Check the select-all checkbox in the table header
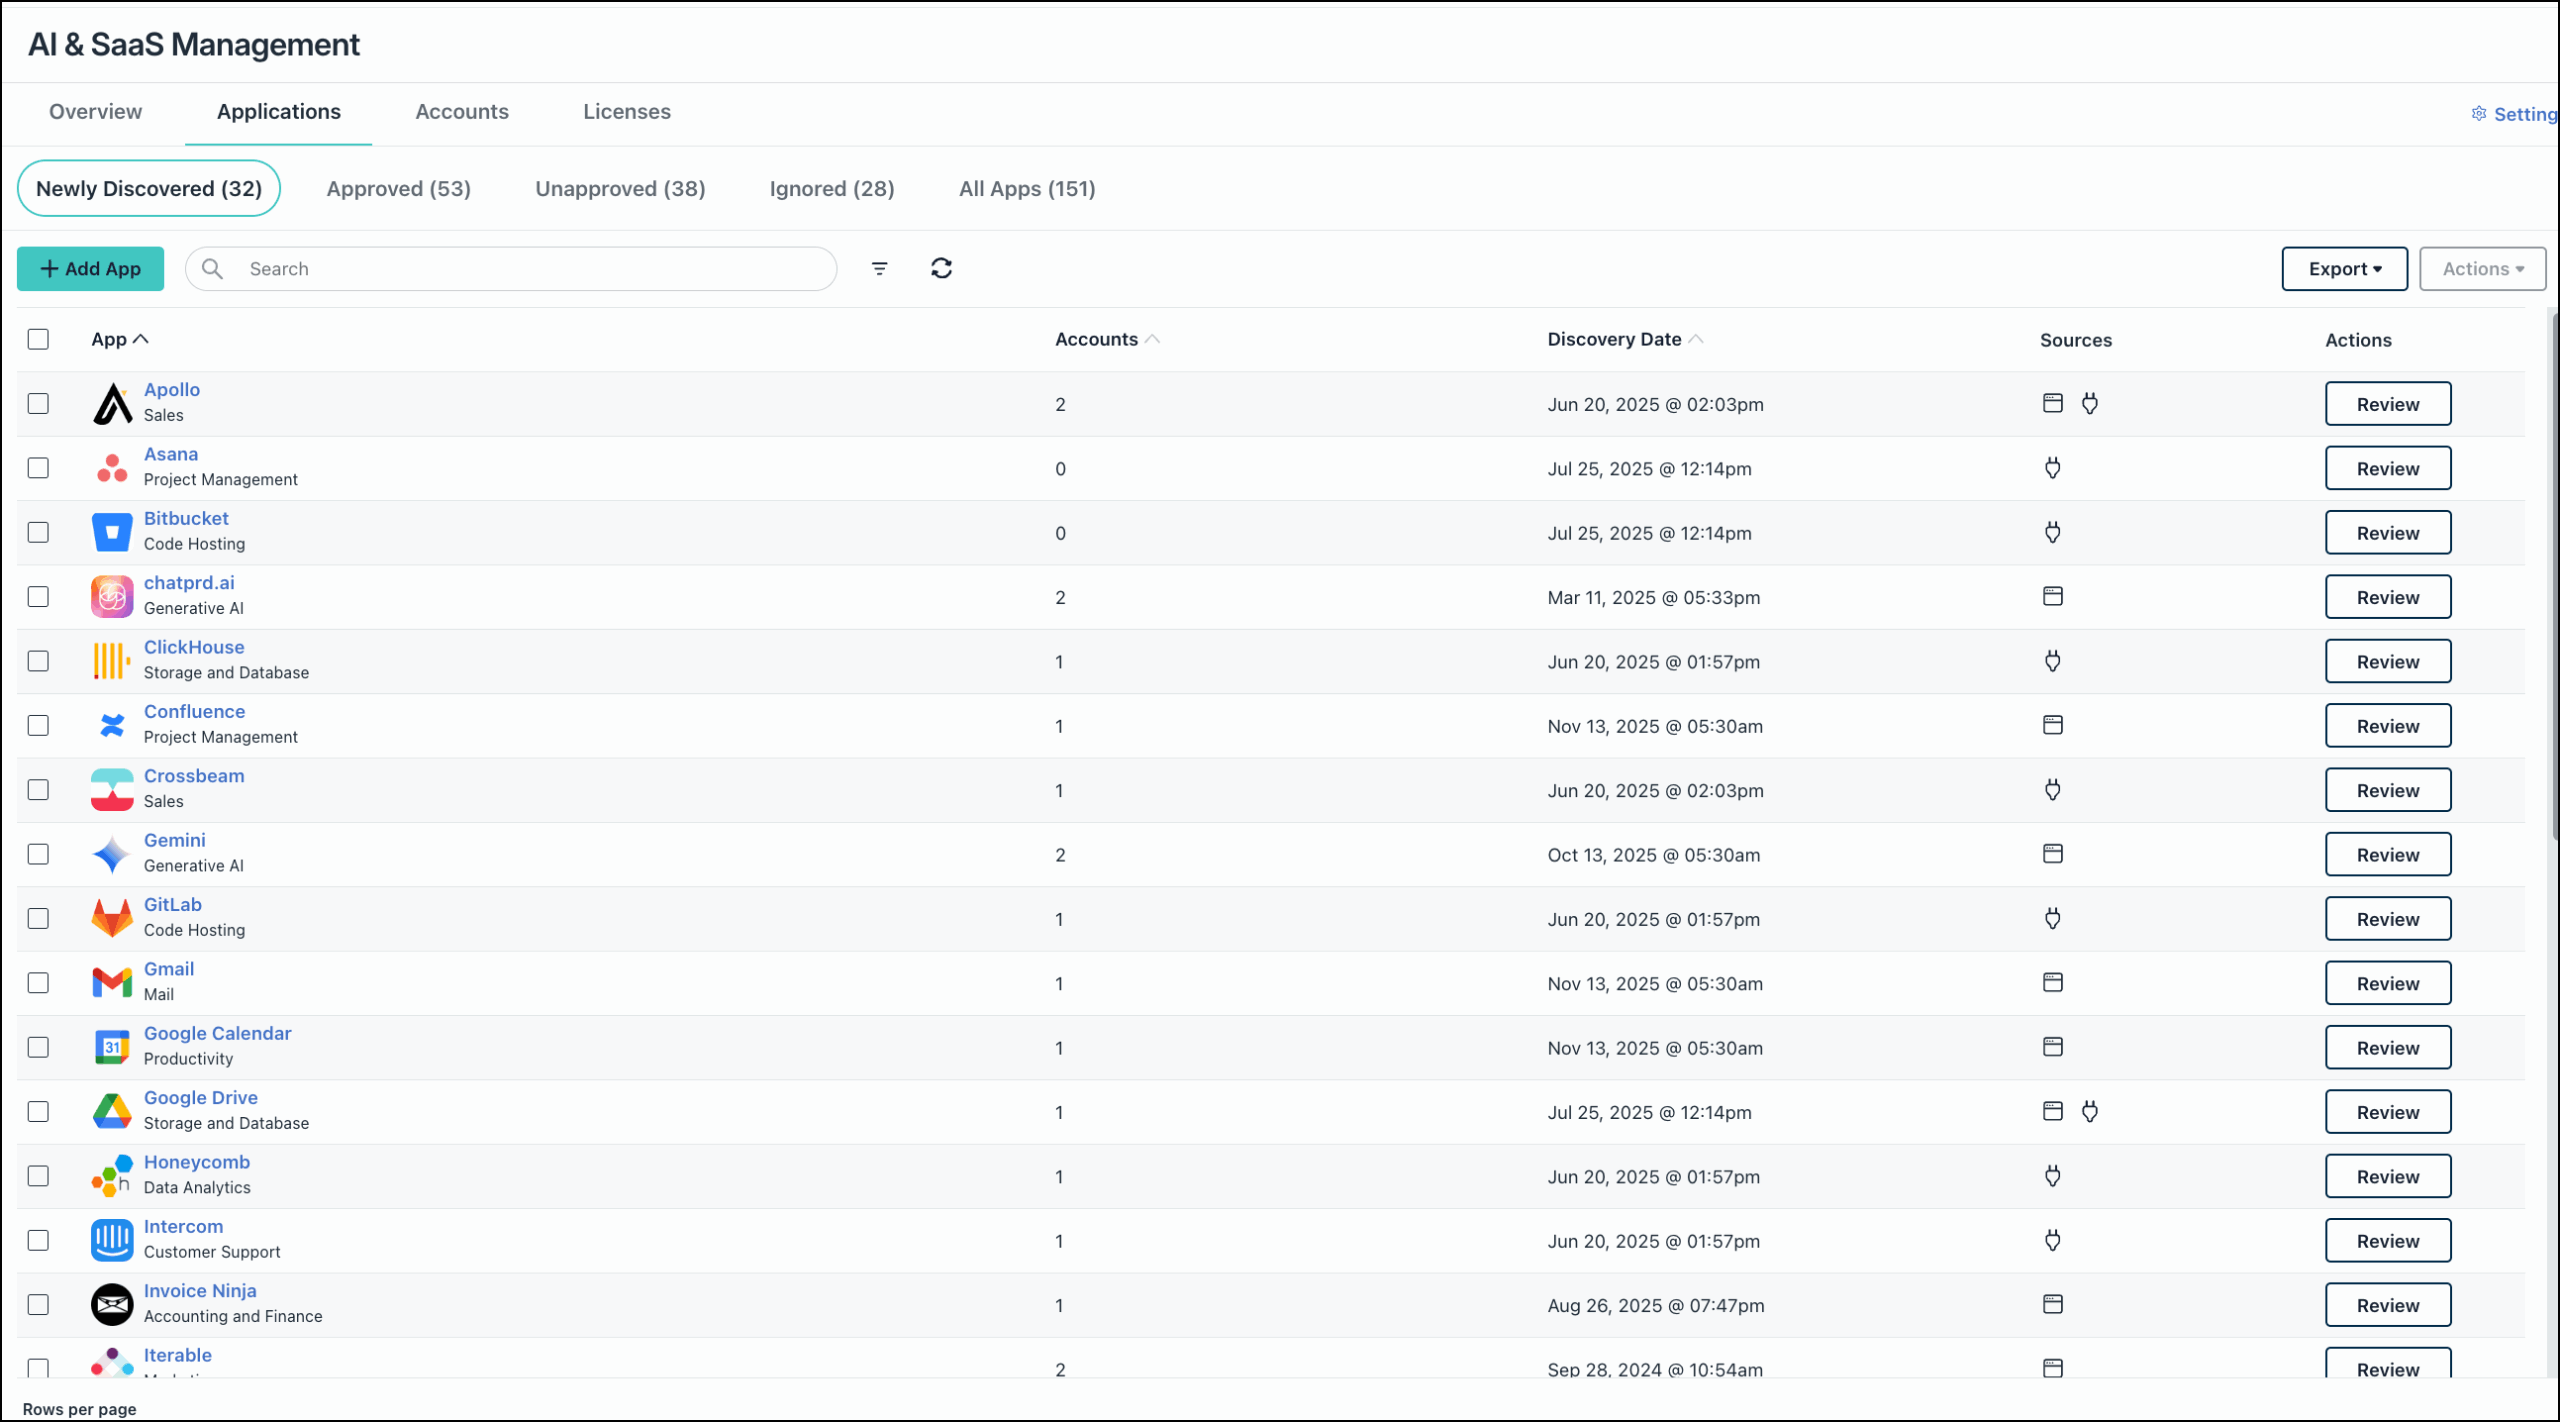This screenshot has height=1422, width=2560. pyautogui.click(x=38, y=339)
